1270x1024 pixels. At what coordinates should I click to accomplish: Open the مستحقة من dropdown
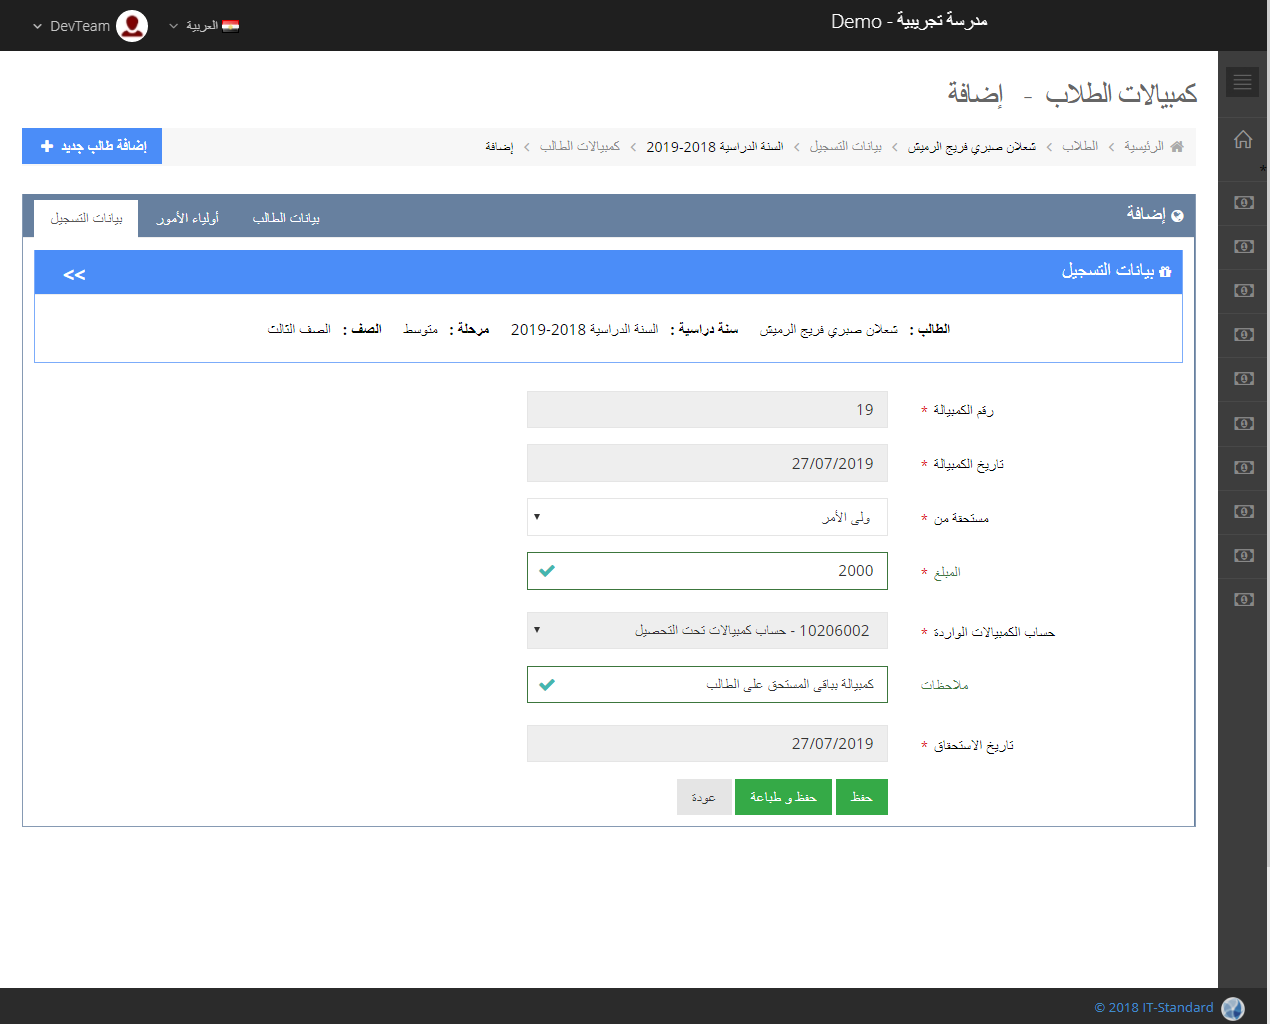707,517
